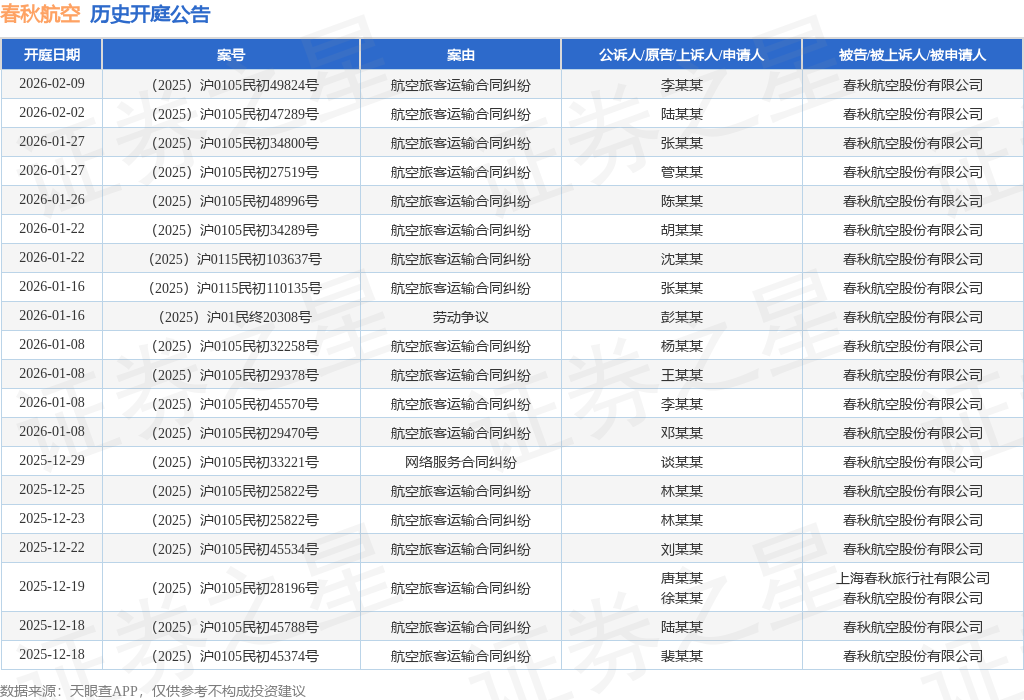Click the date cell 2025-12-29

pyautogui.click(x=52, y=460)
